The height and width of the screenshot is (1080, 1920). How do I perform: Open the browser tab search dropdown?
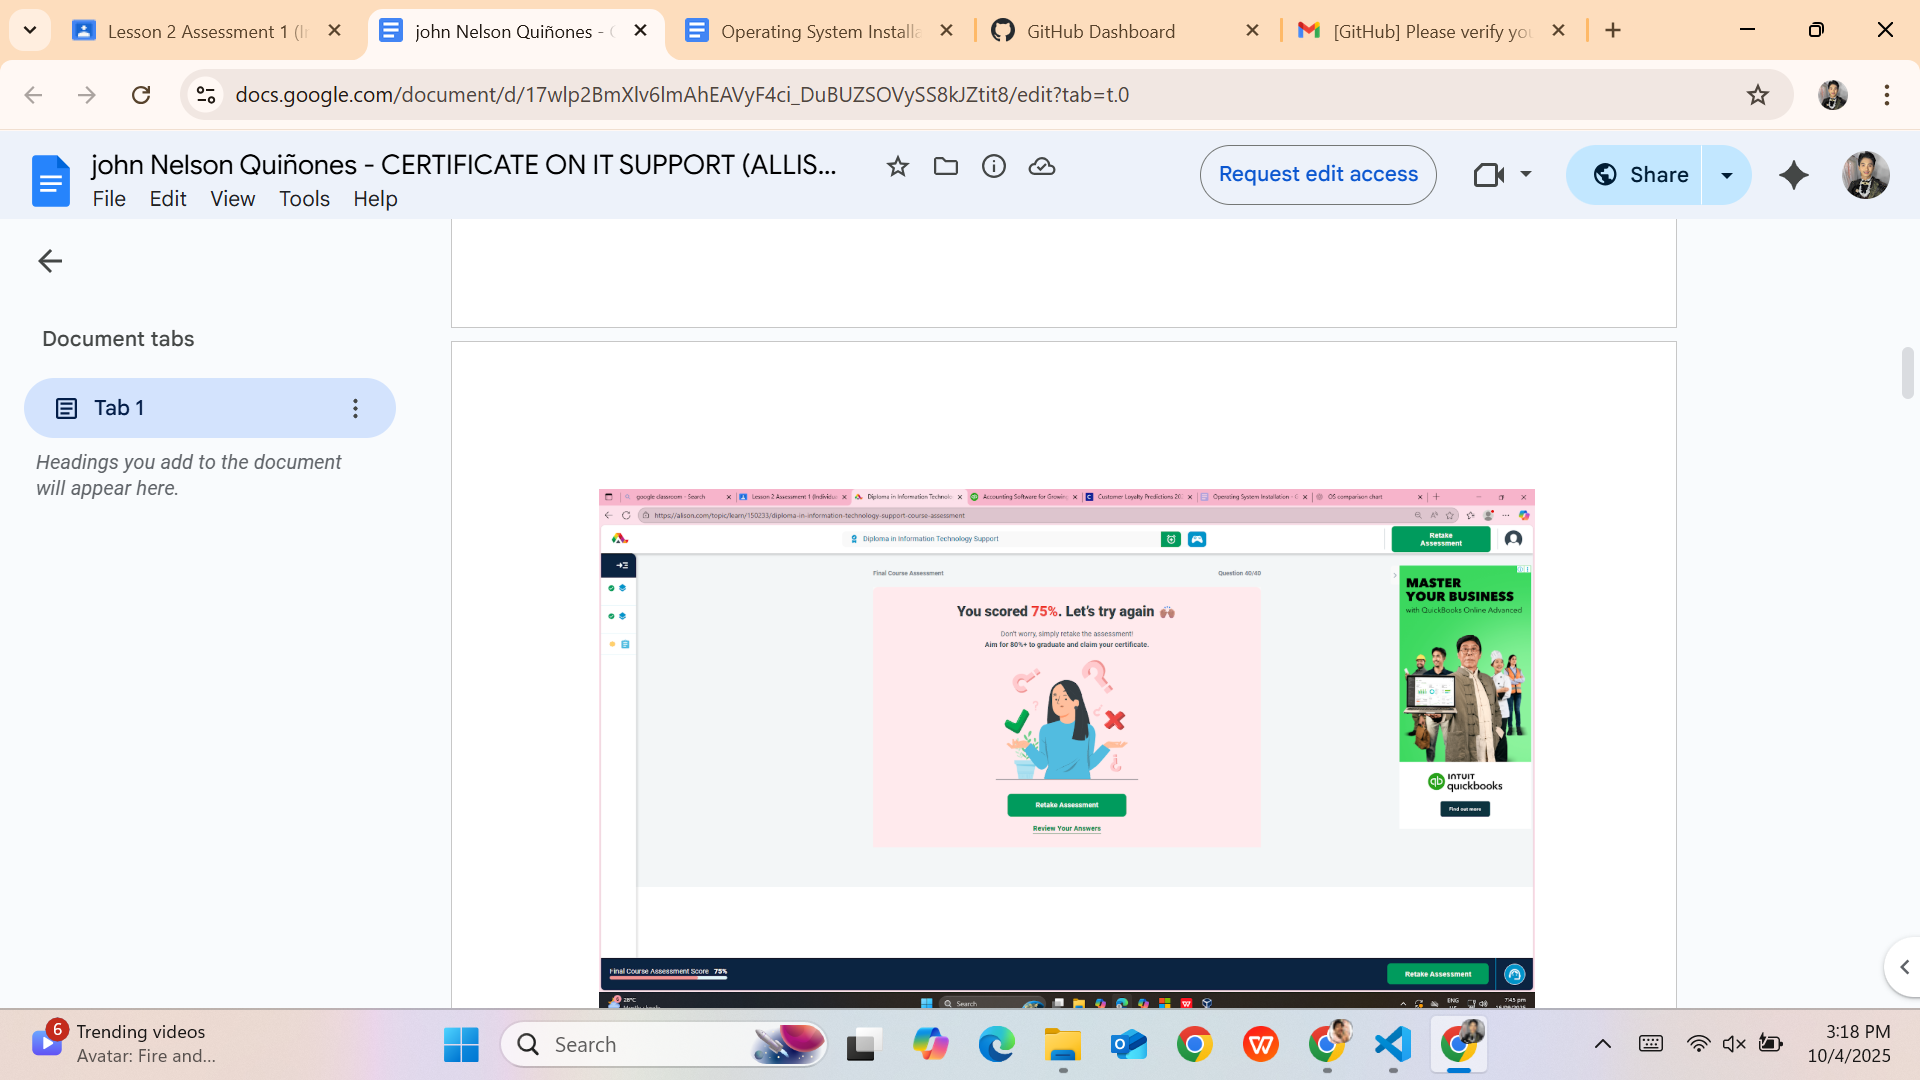coord(30,30)
